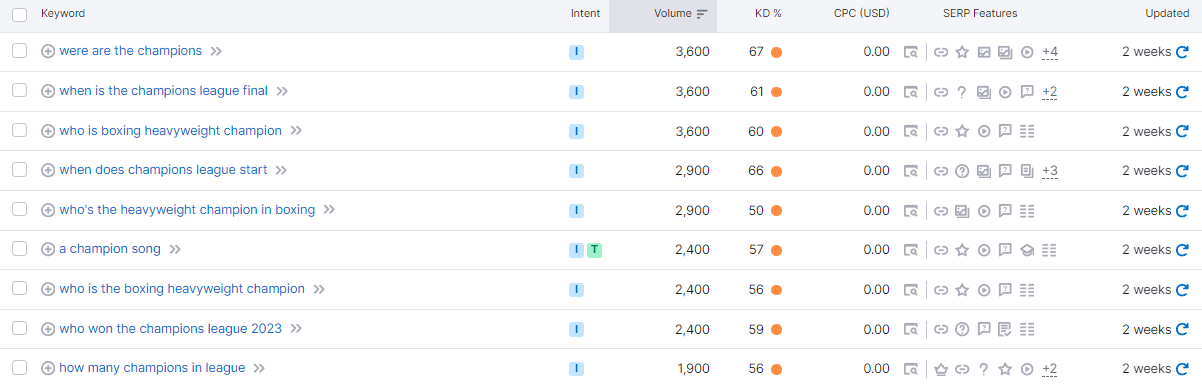The width and height of the screenshot is (1202, 387).
Task: Click the volume value 1,900
Action: [693, 369]
